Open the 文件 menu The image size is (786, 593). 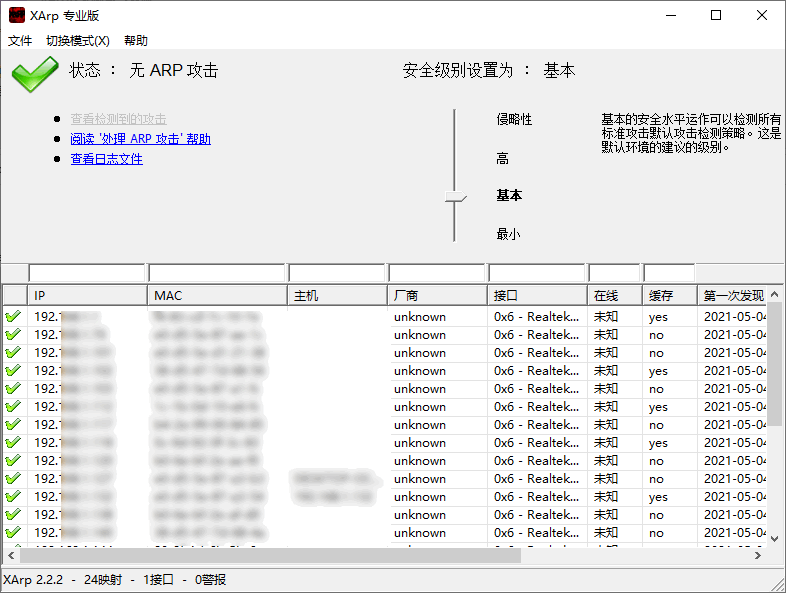(x=20, y=41)
